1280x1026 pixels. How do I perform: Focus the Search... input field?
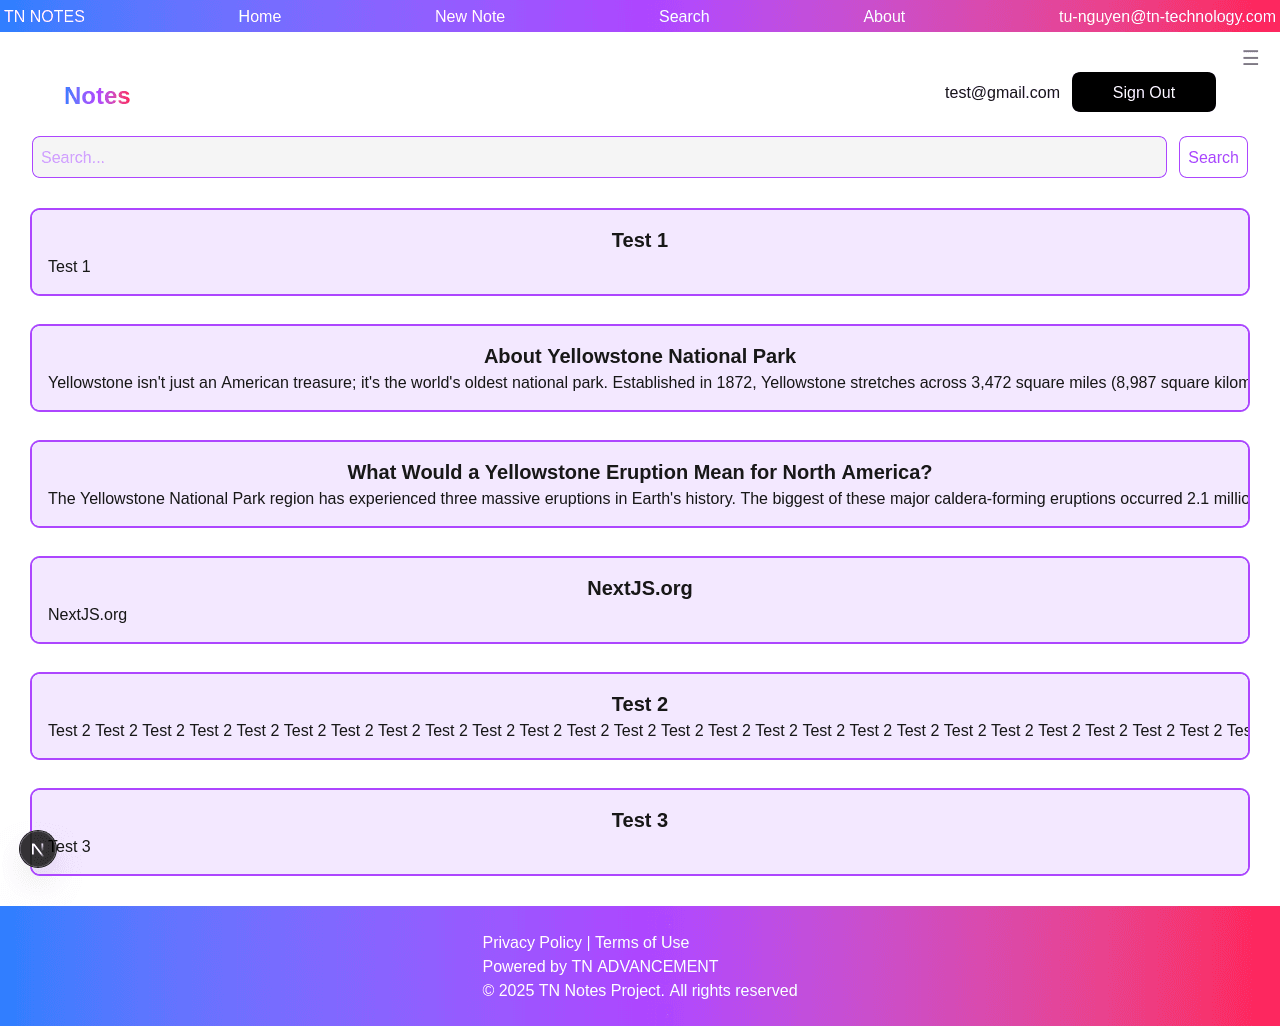click(x=599, y=158)
